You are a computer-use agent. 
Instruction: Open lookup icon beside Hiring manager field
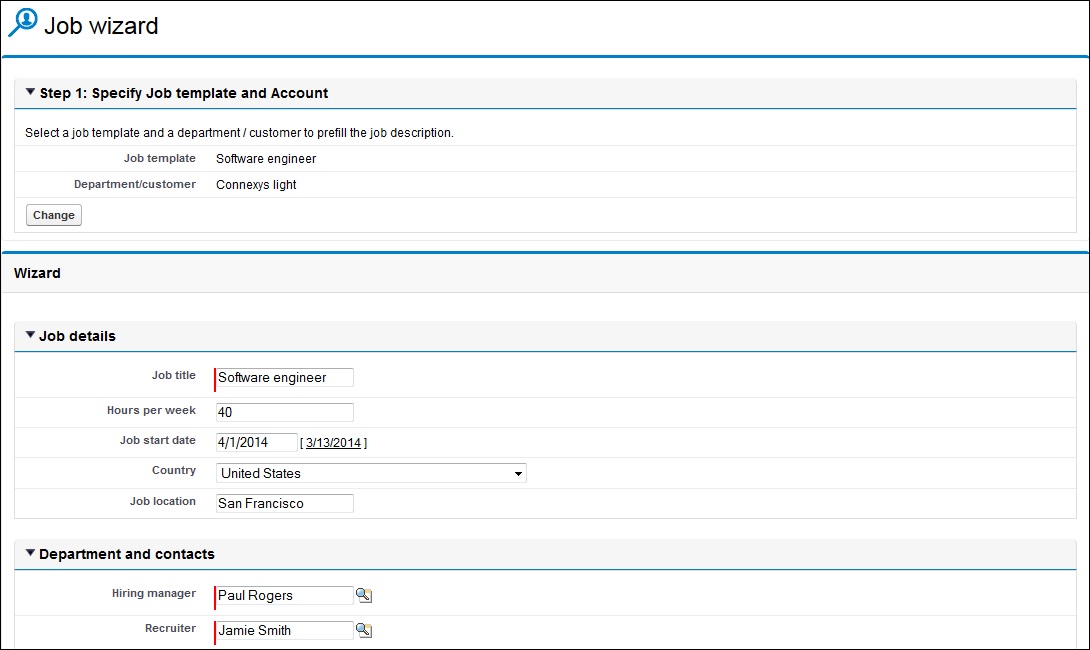(364, 595)
